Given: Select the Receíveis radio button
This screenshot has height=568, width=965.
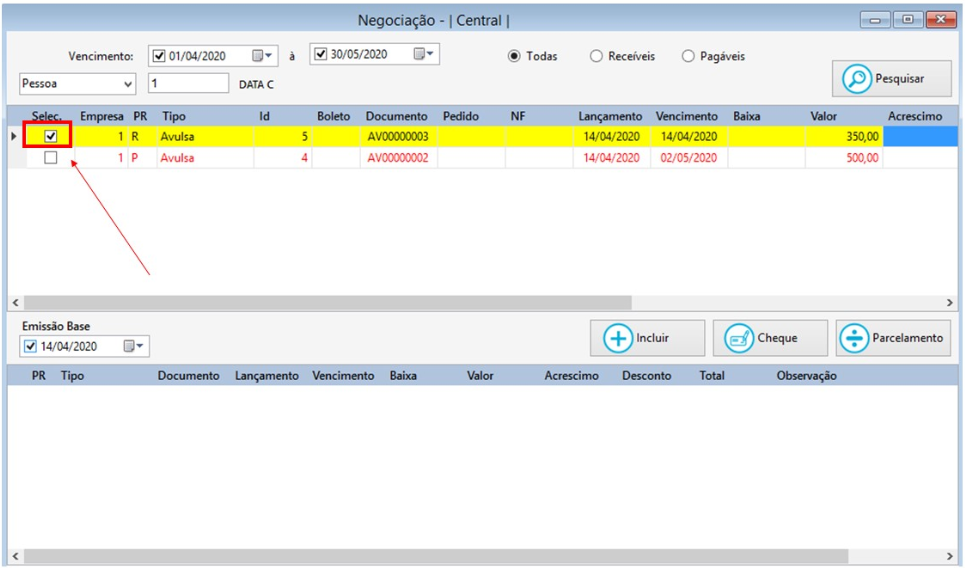Looking at the screenshot, I should pyautogui.click(x=596, y=56).
